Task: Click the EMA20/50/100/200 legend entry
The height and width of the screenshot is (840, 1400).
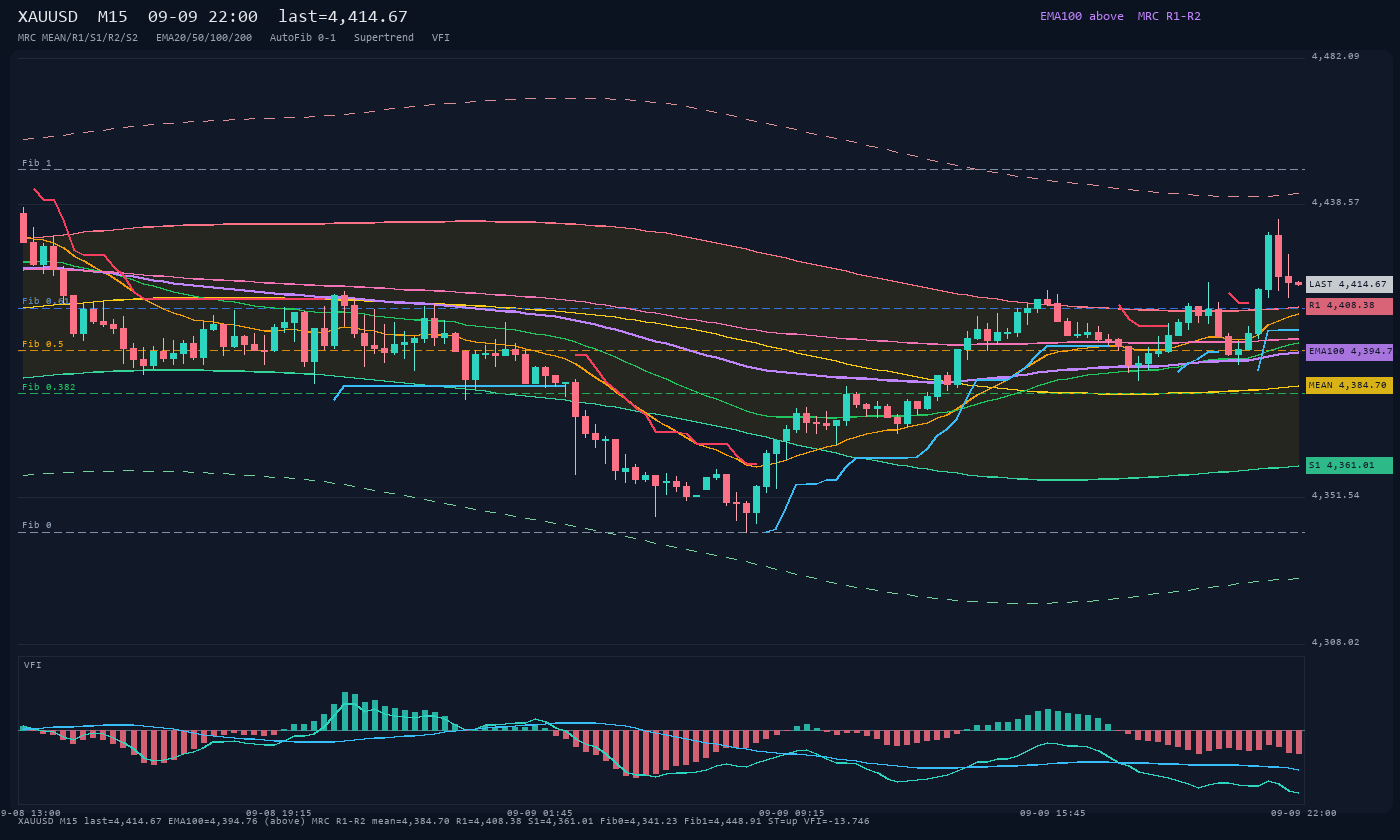Action: click(204, 38)
